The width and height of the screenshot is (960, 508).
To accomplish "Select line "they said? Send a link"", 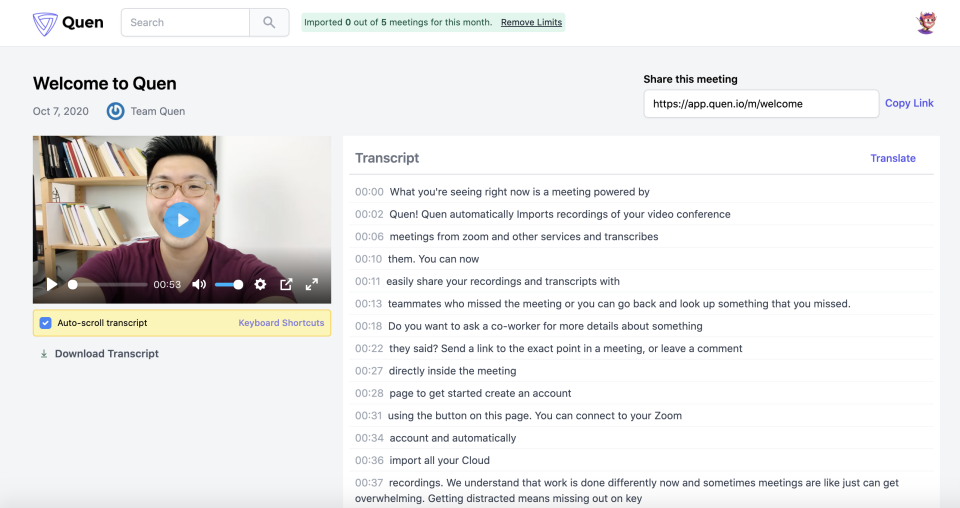I will point(566,349).
